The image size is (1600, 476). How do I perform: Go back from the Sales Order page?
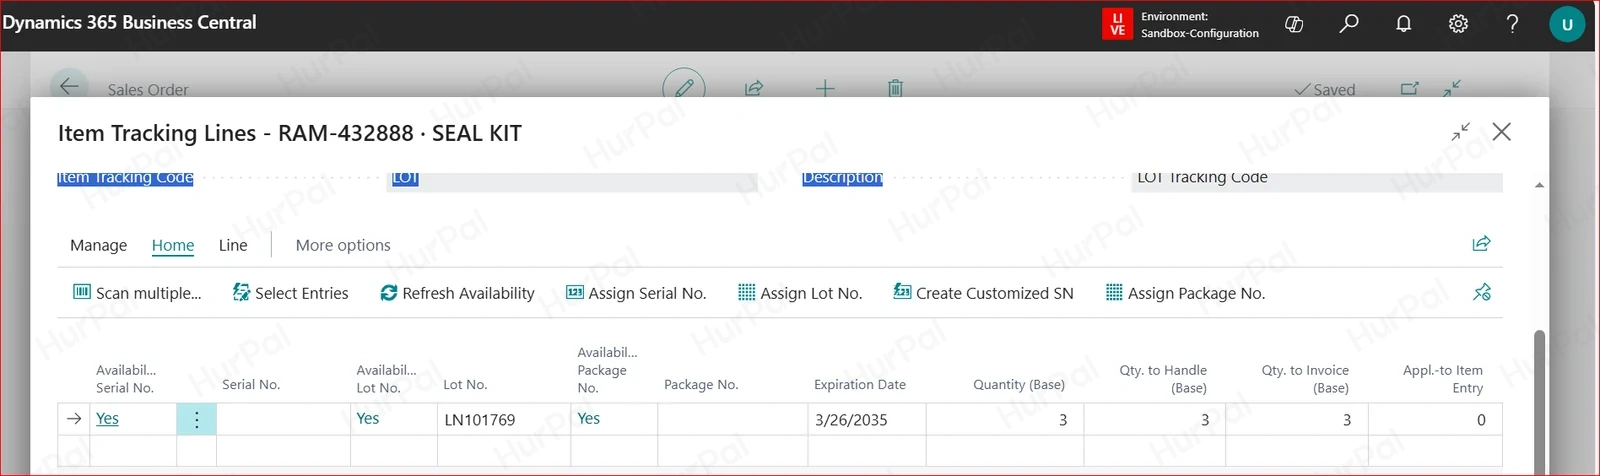[69, 86]
